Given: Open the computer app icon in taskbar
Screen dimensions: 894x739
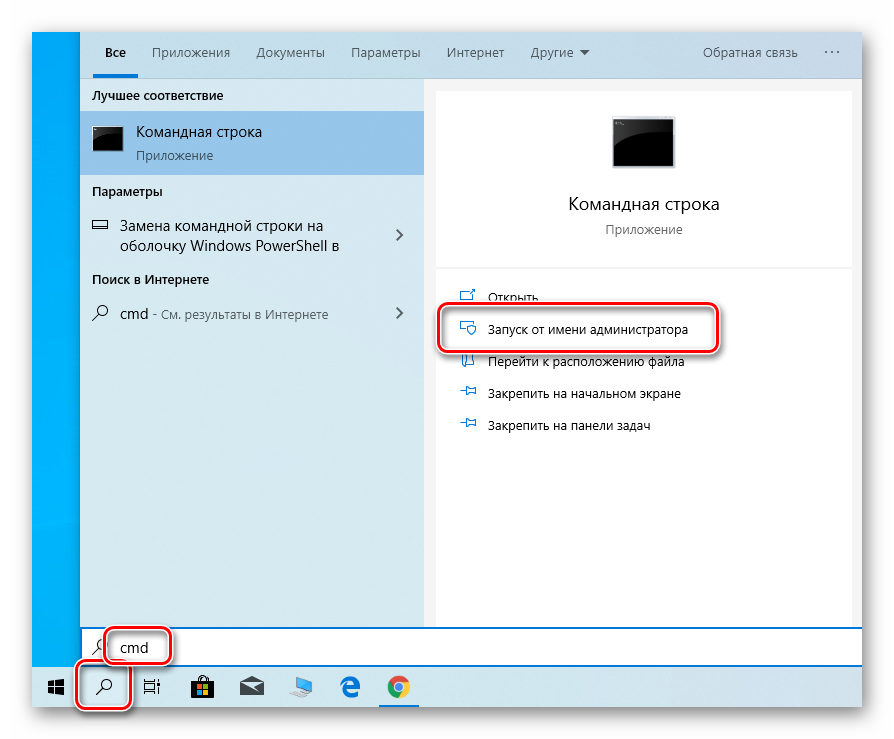Looking at the screenshot, I should point(301,687).
